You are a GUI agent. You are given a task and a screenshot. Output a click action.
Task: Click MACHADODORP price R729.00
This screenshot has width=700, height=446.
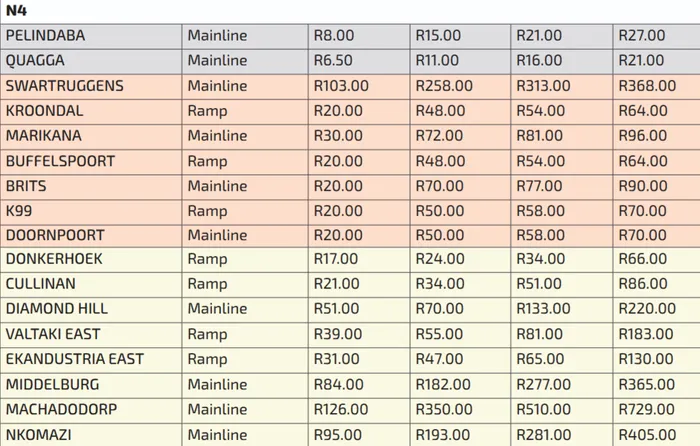[643, 409]
